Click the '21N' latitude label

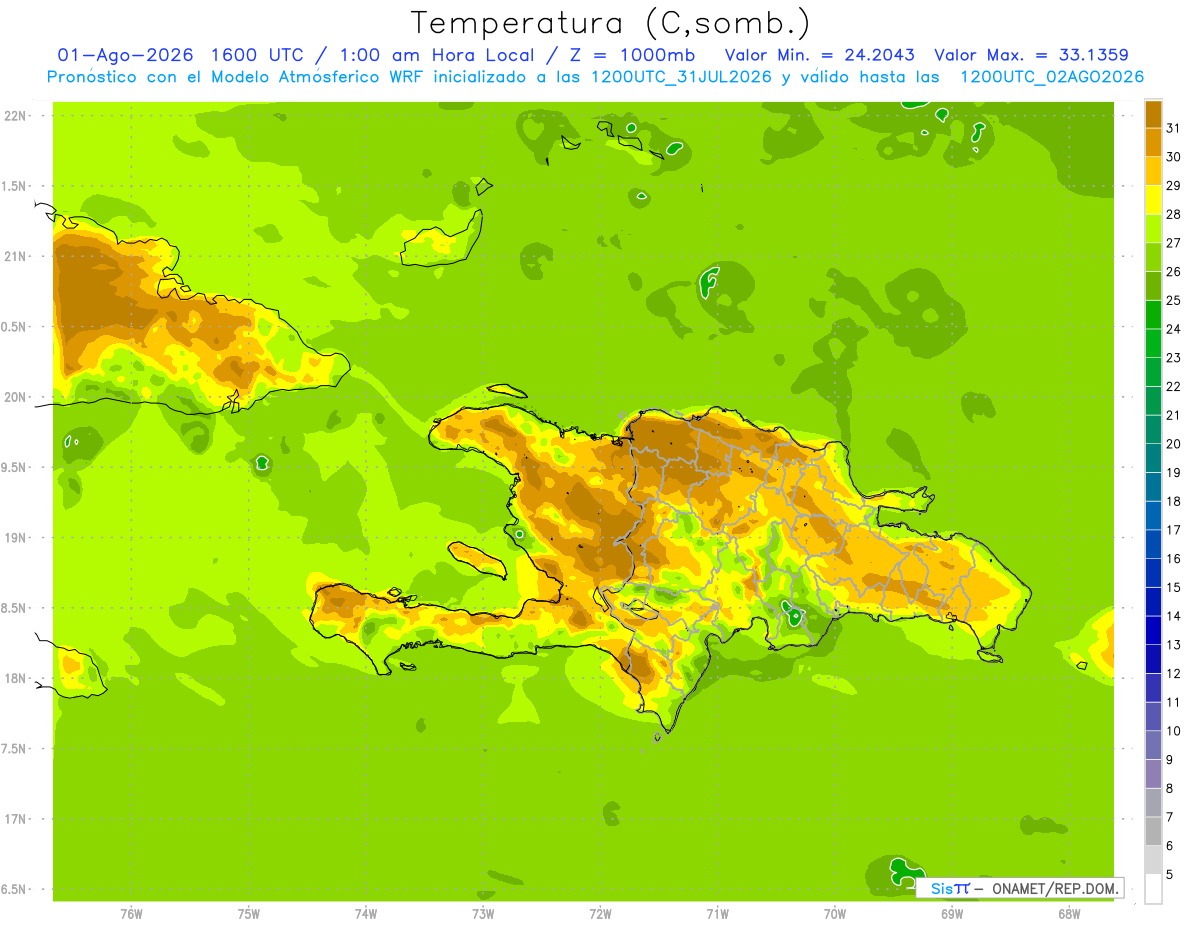(17, 256)
